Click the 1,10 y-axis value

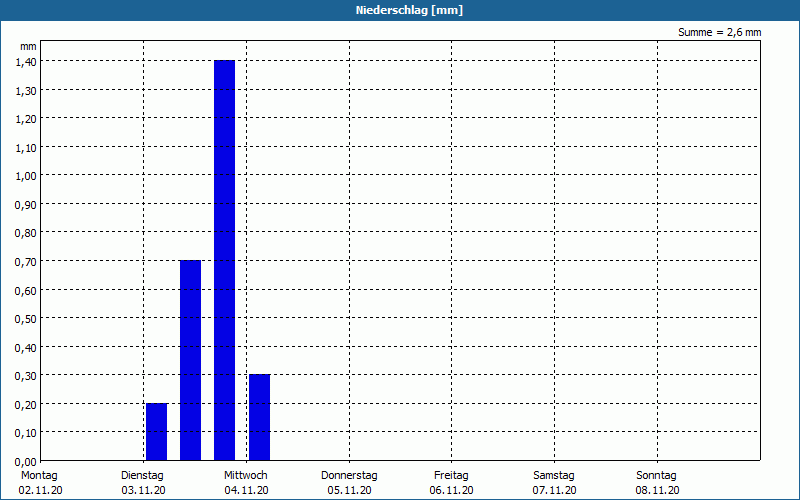point(26,147)
